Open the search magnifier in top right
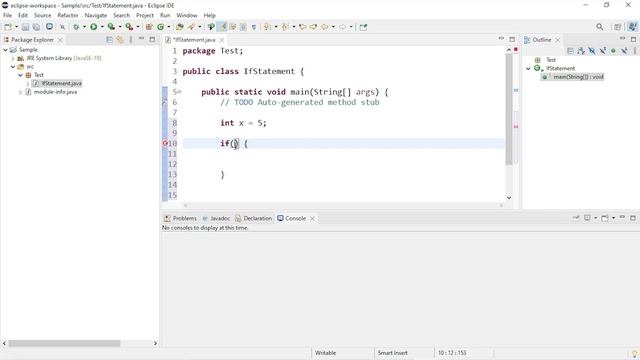The image size is (640, 360). coord(600,27)
